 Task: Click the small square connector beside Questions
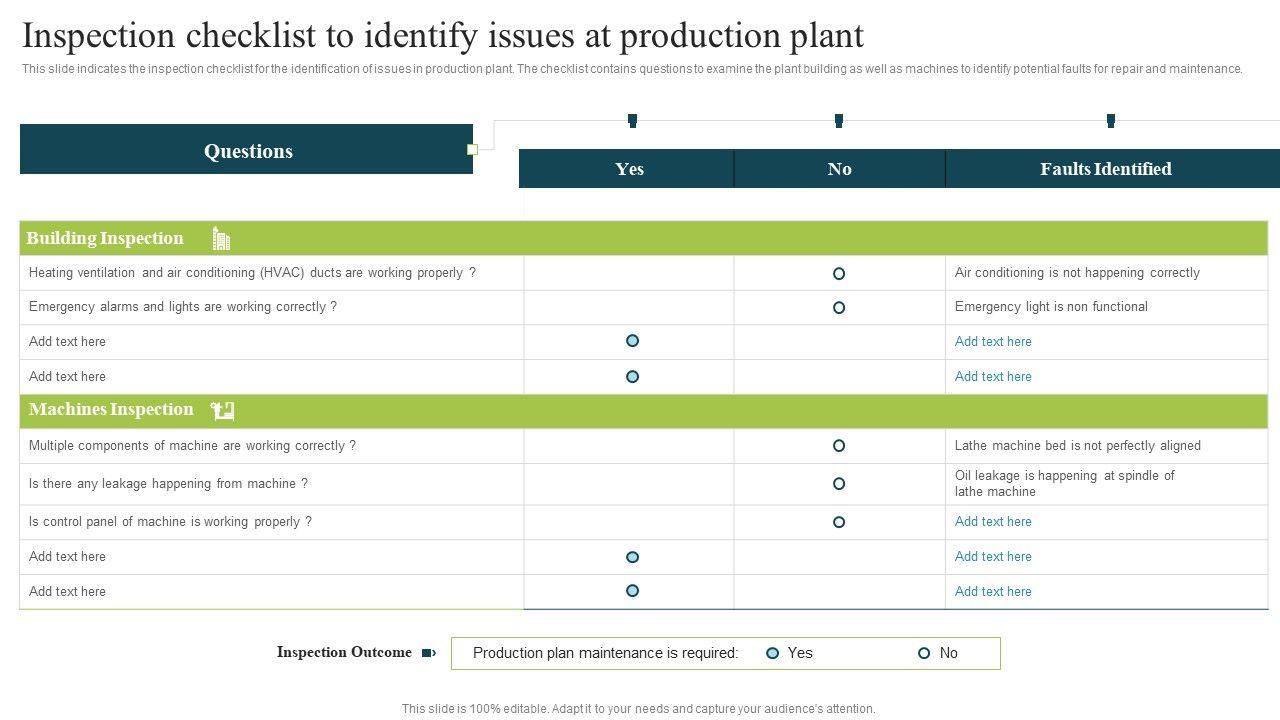point(473,150)
